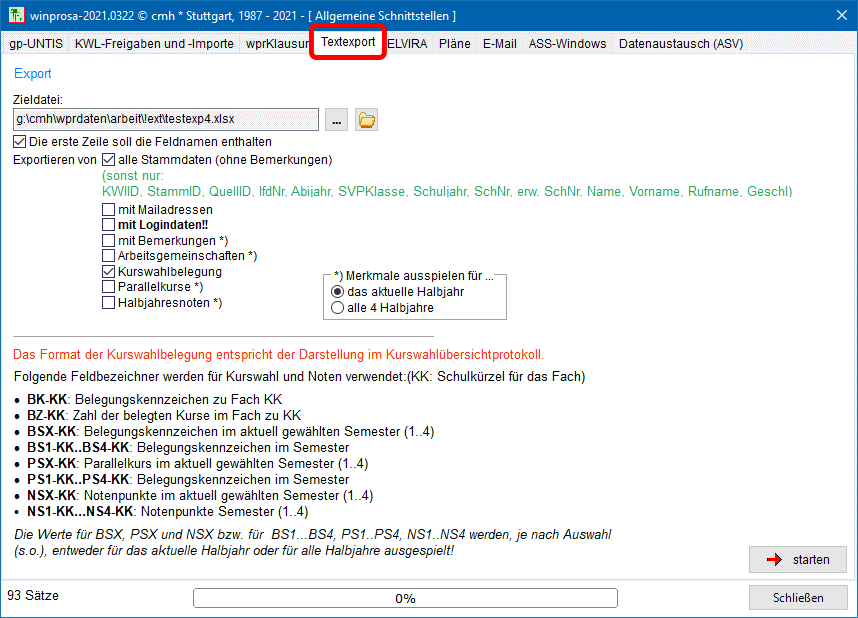Click the 'Schließen' button
The image size is (858, 618).
pos(798,598)
